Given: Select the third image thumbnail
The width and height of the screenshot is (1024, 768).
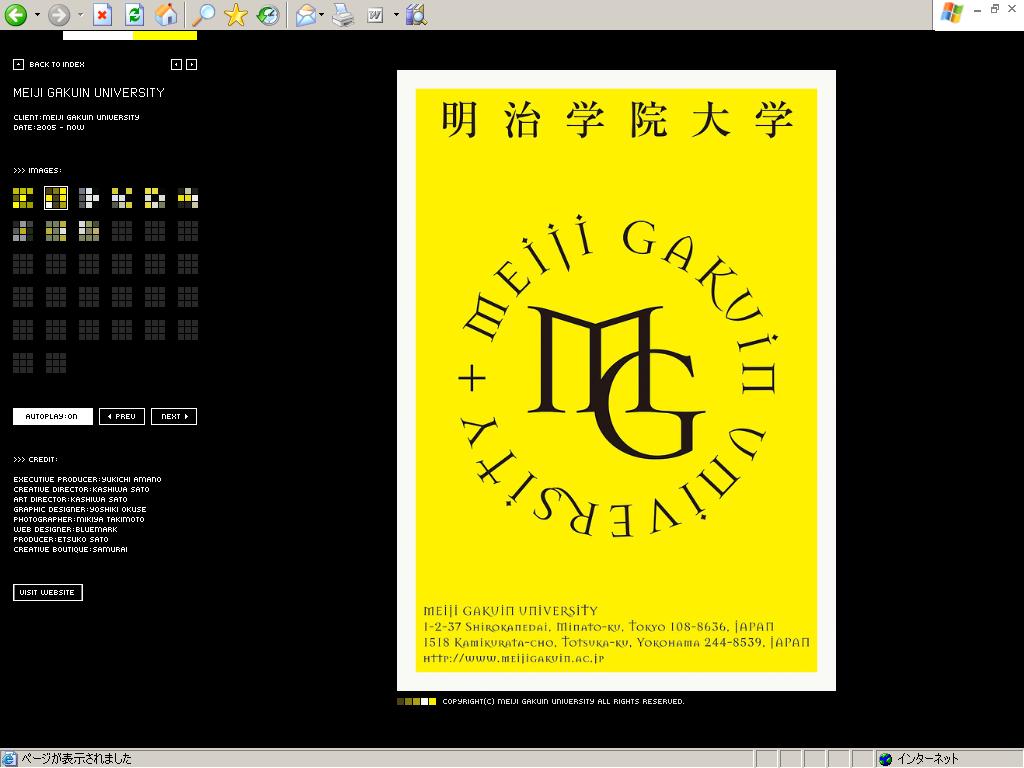Looking at the screenshot, I should click(x=89, y=198).
